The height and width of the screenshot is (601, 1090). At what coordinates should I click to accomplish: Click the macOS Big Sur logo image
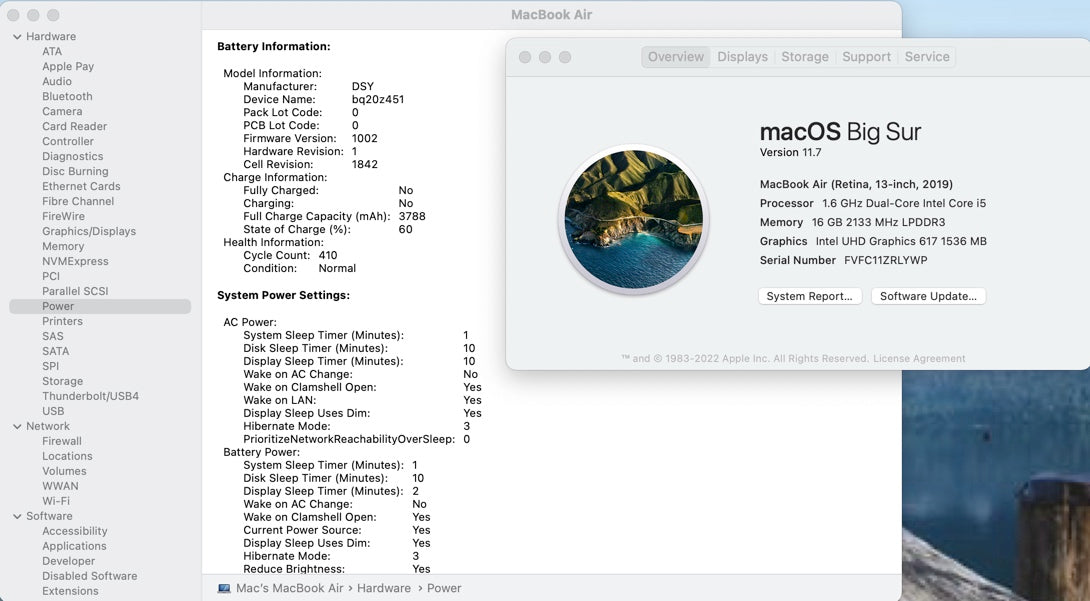[x=633, y=220]
